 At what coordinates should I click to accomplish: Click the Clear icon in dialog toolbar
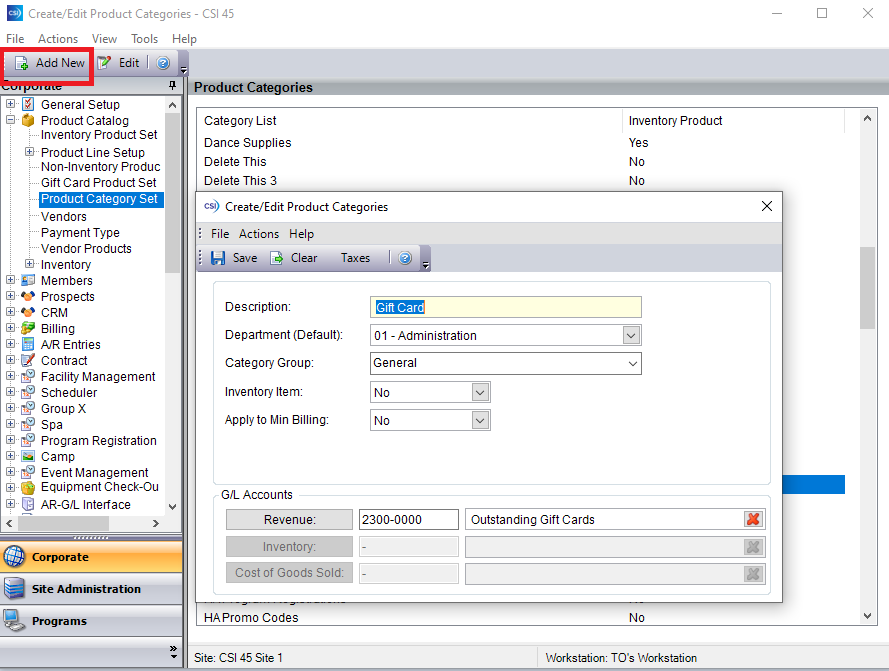coord(277,258)
